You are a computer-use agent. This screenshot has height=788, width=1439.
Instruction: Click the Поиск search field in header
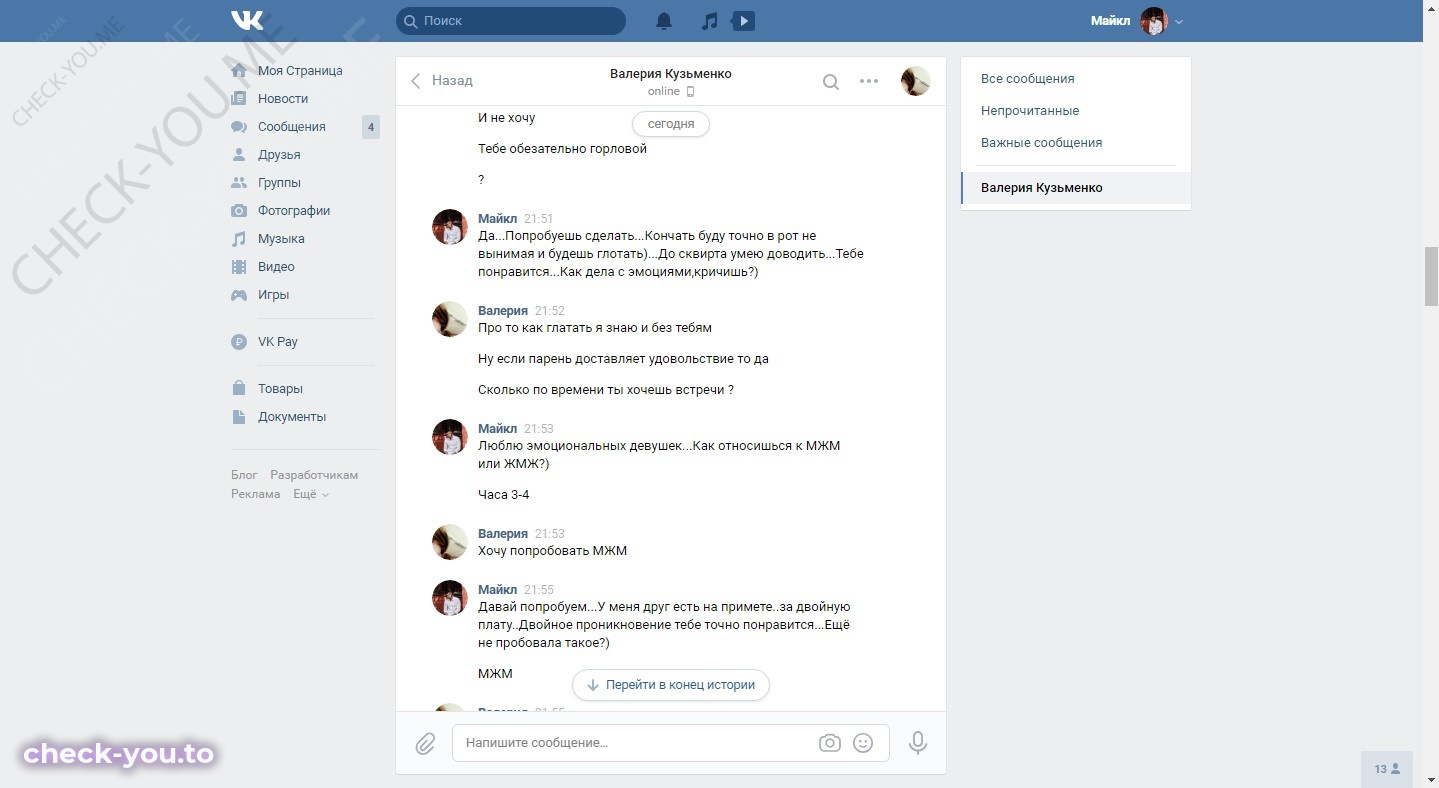pos(511,21)
